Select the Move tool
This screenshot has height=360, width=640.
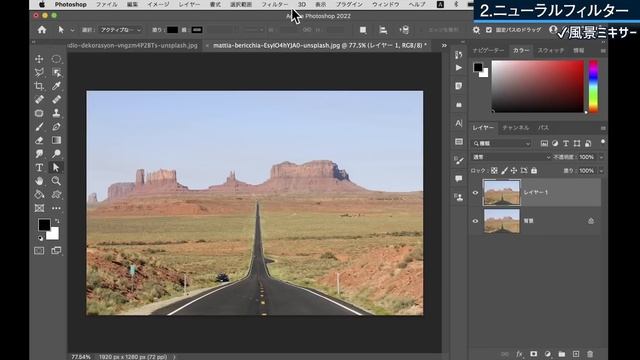click(39, 59)
